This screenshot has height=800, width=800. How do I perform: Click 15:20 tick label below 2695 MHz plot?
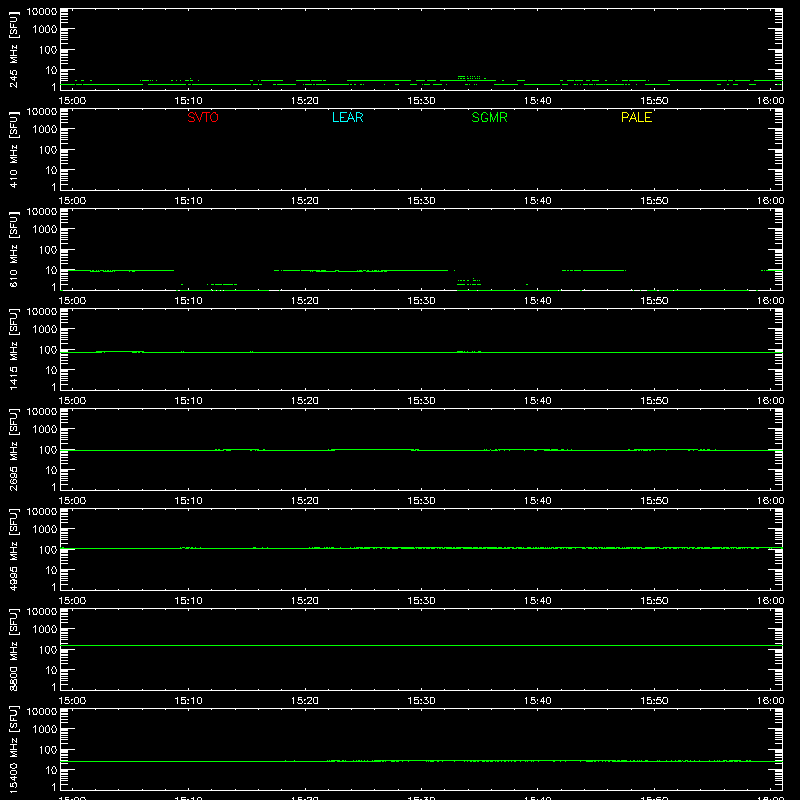tap(305, 501)
